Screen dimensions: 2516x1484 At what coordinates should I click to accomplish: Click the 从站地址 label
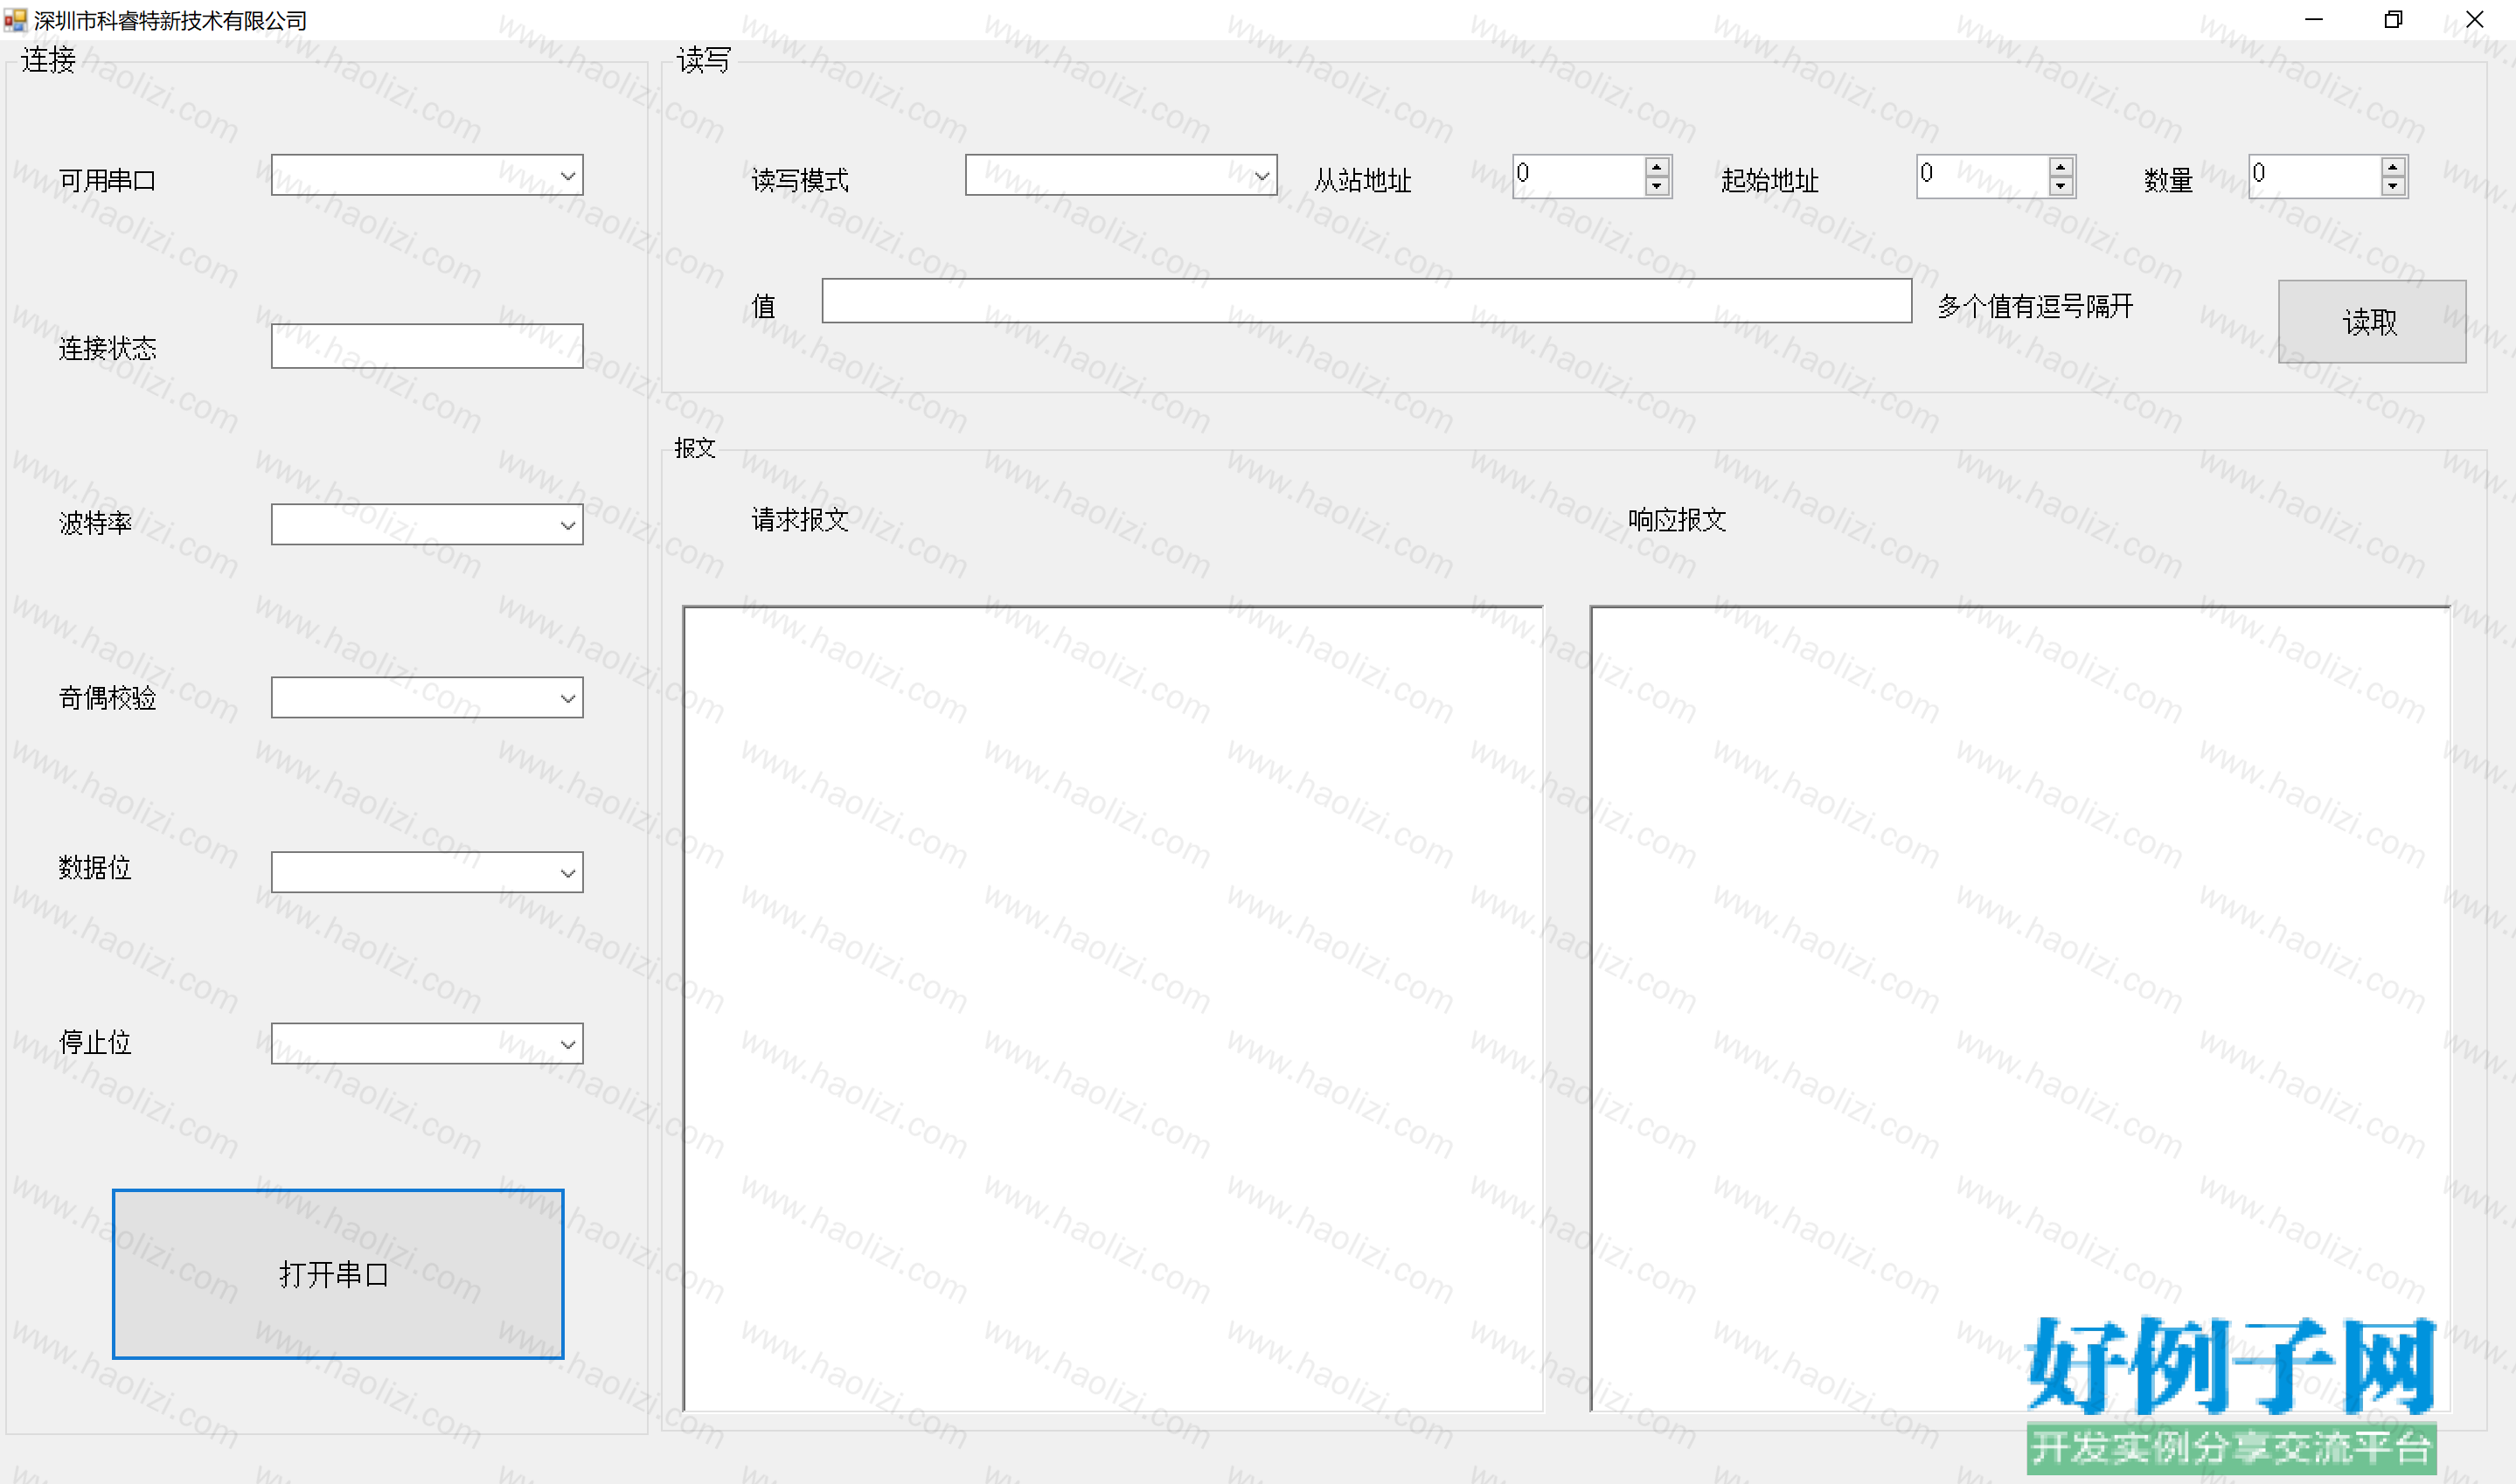point(1363,181)
